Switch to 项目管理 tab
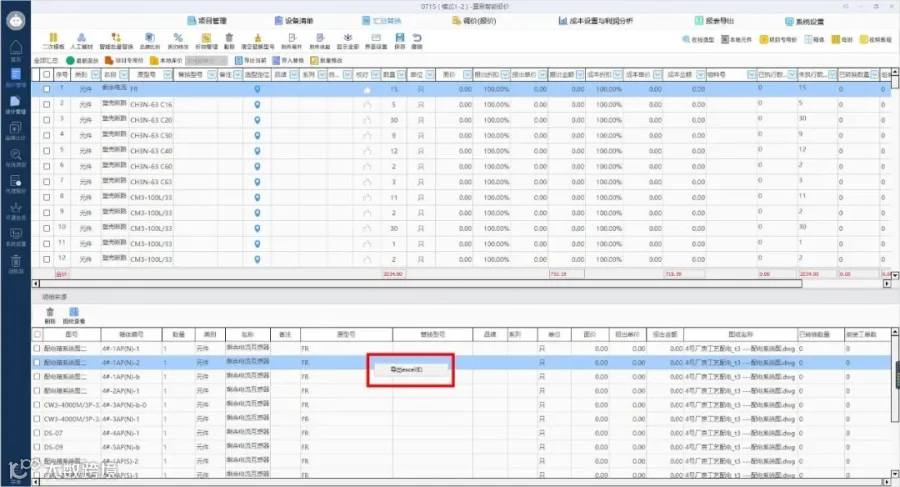This screenshot has height=487, width=900. (x=207, y=21)
